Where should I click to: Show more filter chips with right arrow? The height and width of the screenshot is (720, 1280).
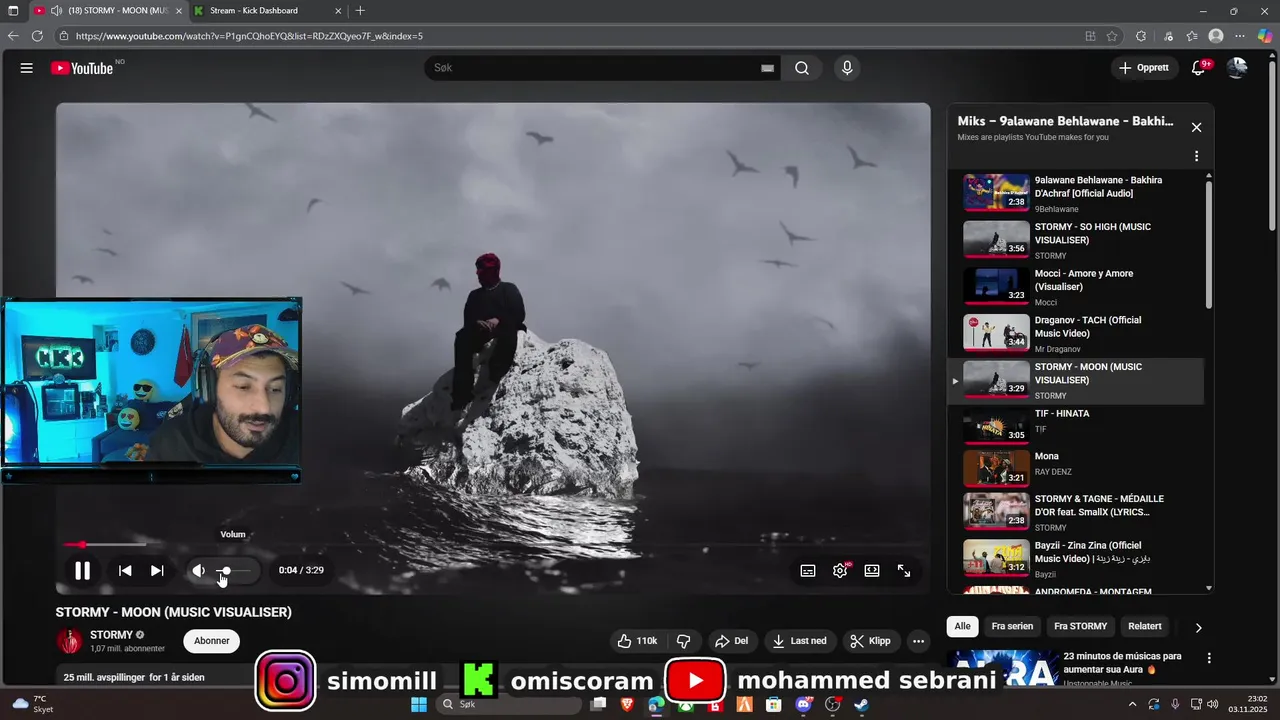click(x=1198, y=627)
